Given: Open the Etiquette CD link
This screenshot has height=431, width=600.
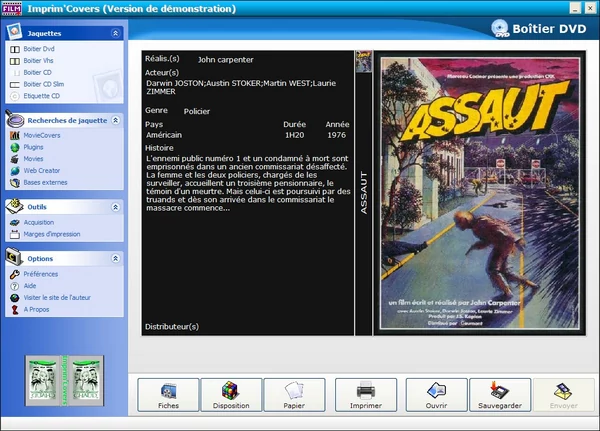Looking at the screenshot, I should click(x=42, y=96).
